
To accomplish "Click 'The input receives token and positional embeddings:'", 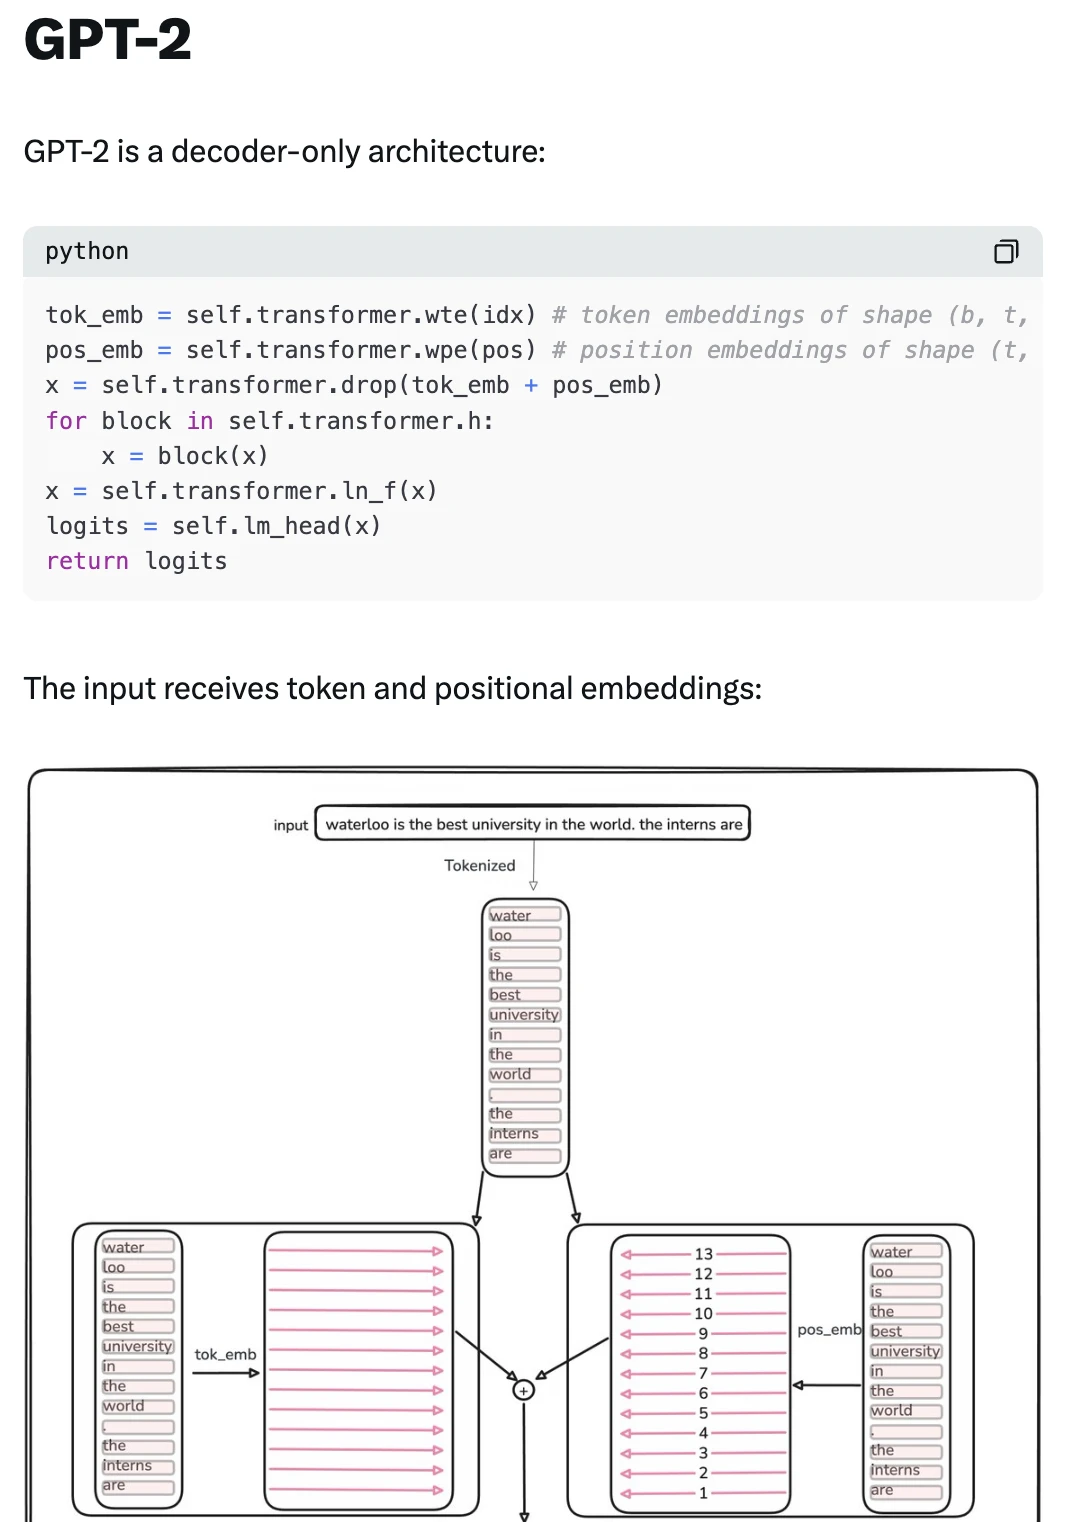I will point(393,688).
